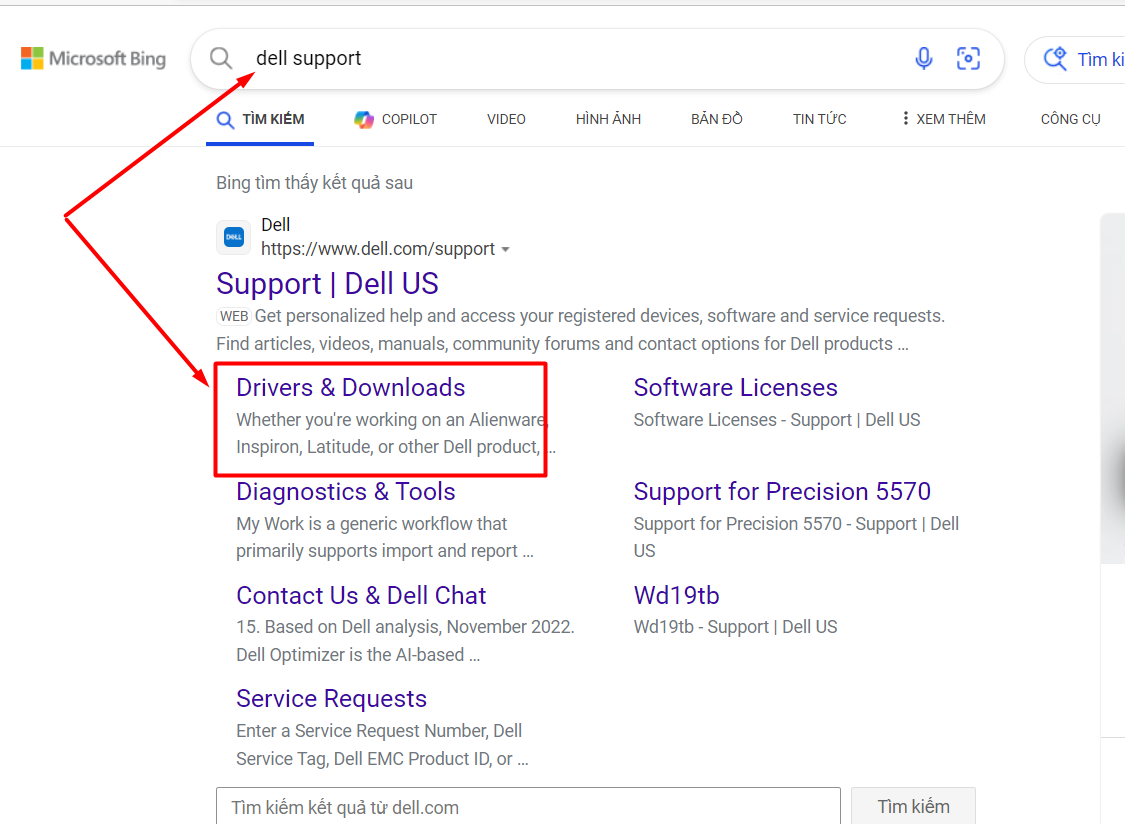The width and height of the screenshot is (1125, 824).
Task: Open the Drivers & Downloads link
Action: click(350, 388)
